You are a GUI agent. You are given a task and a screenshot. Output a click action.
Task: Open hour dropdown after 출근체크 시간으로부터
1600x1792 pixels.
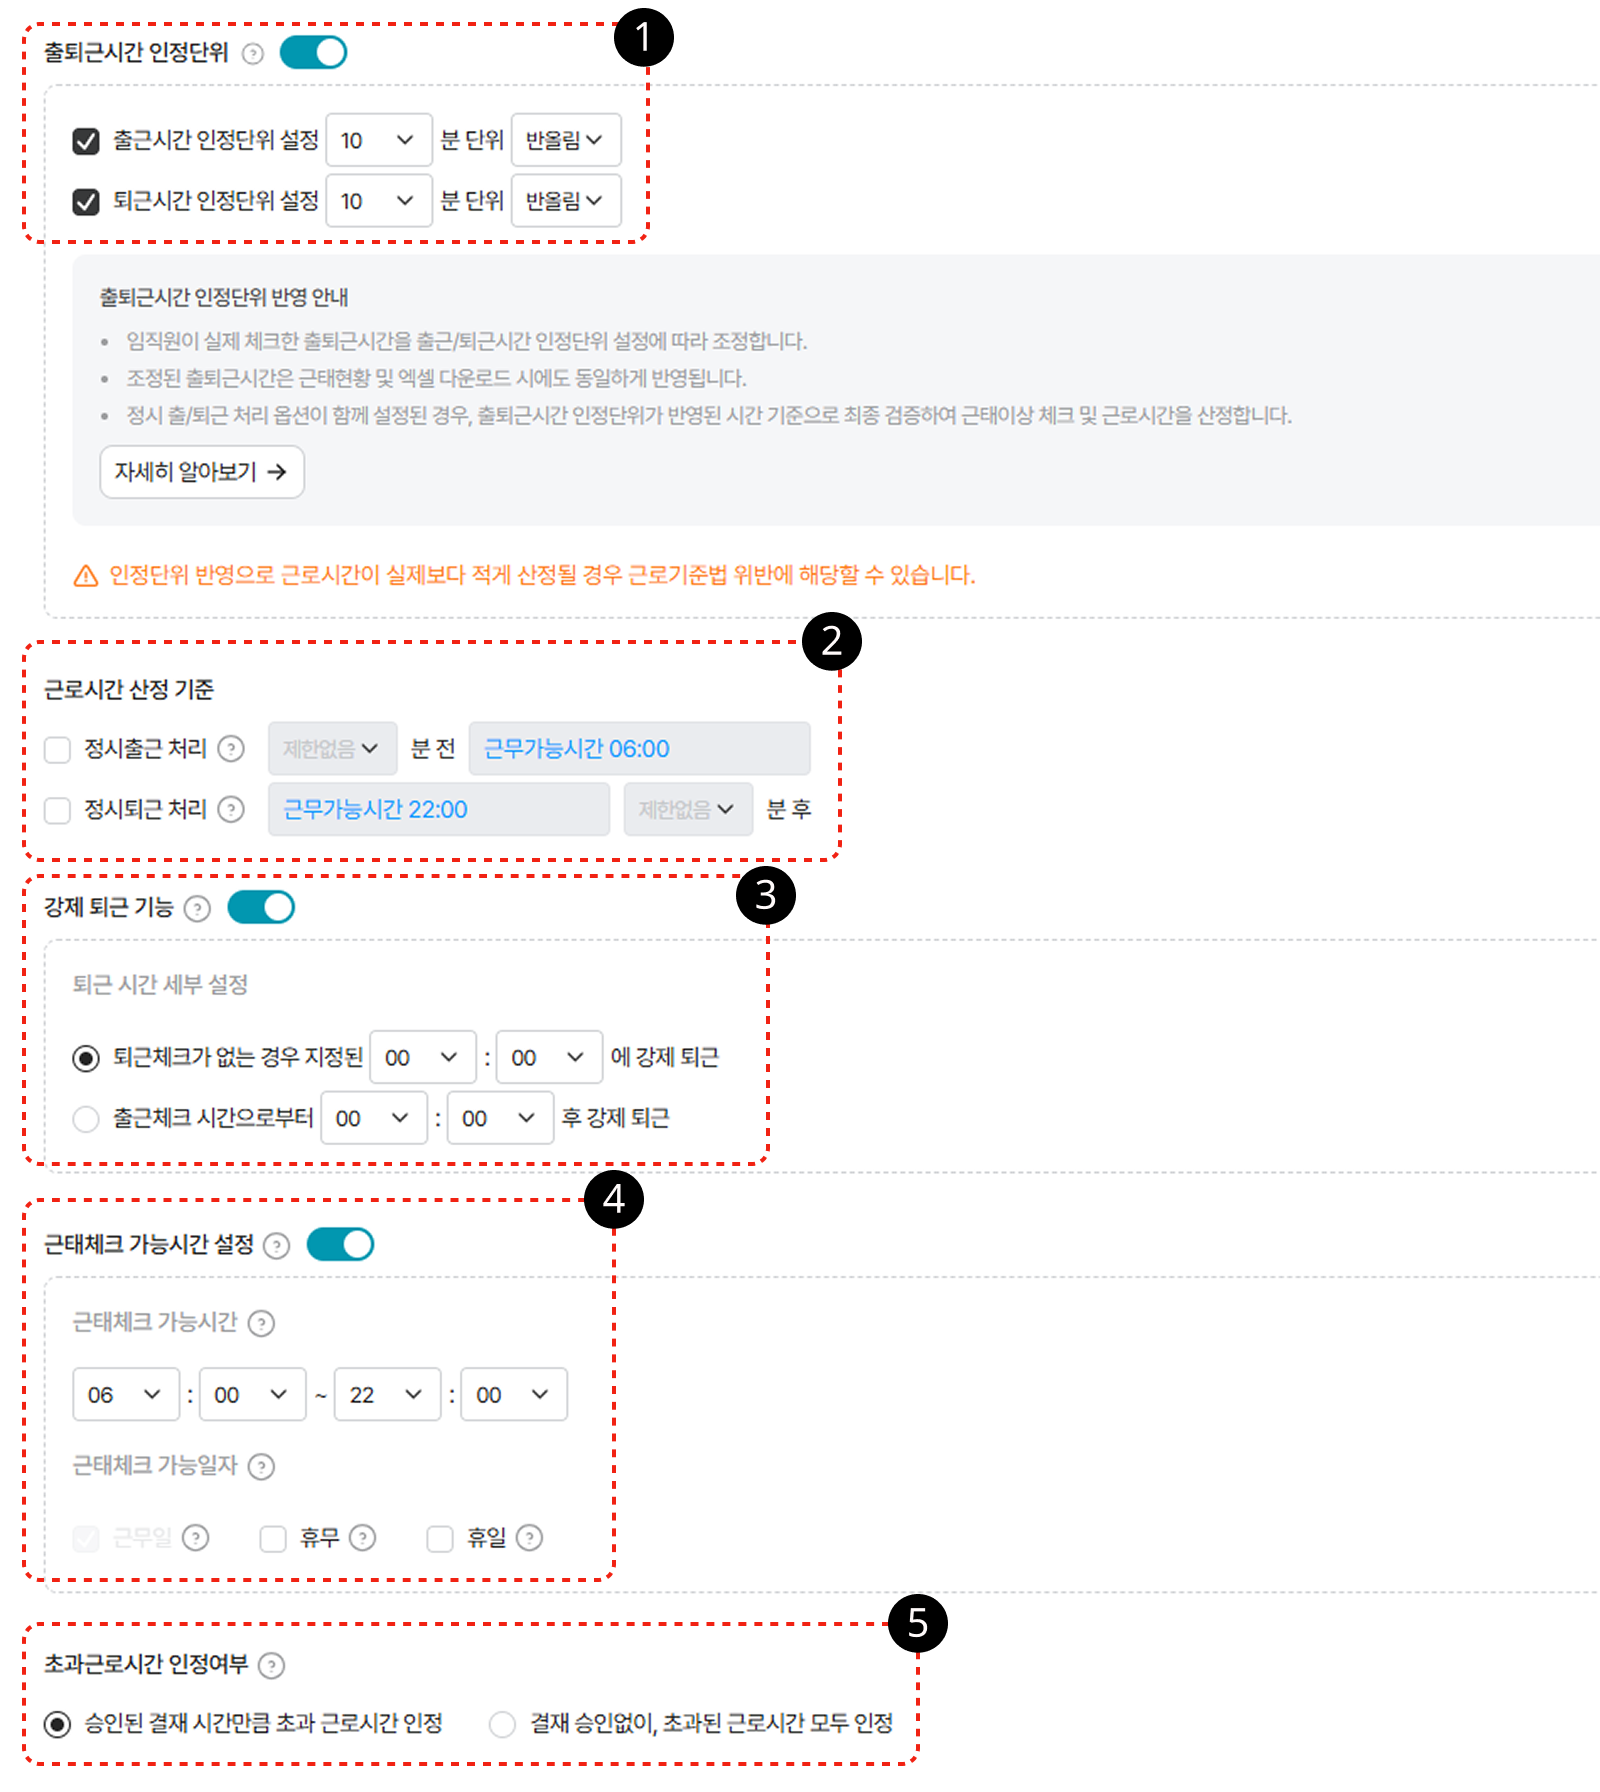374,1118
